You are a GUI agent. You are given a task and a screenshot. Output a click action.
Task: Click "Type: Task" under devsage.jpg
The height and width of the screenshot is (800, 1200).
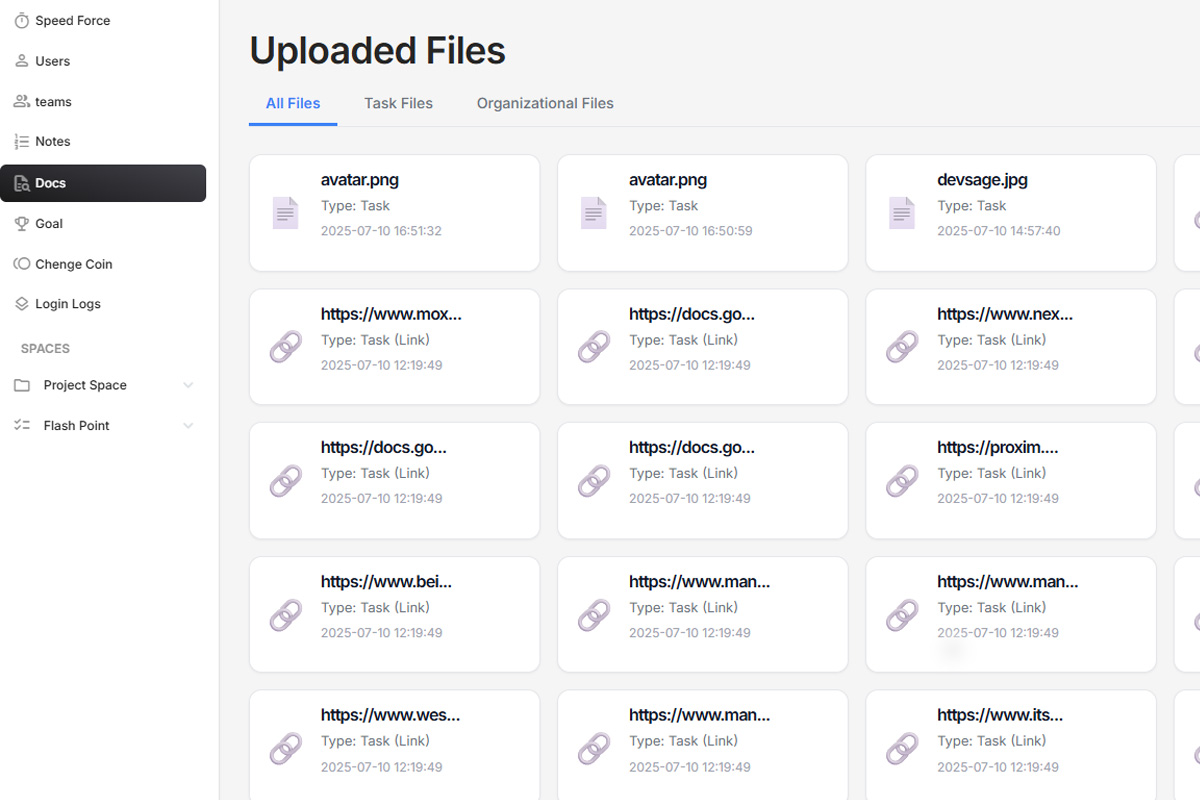point(971,206)
